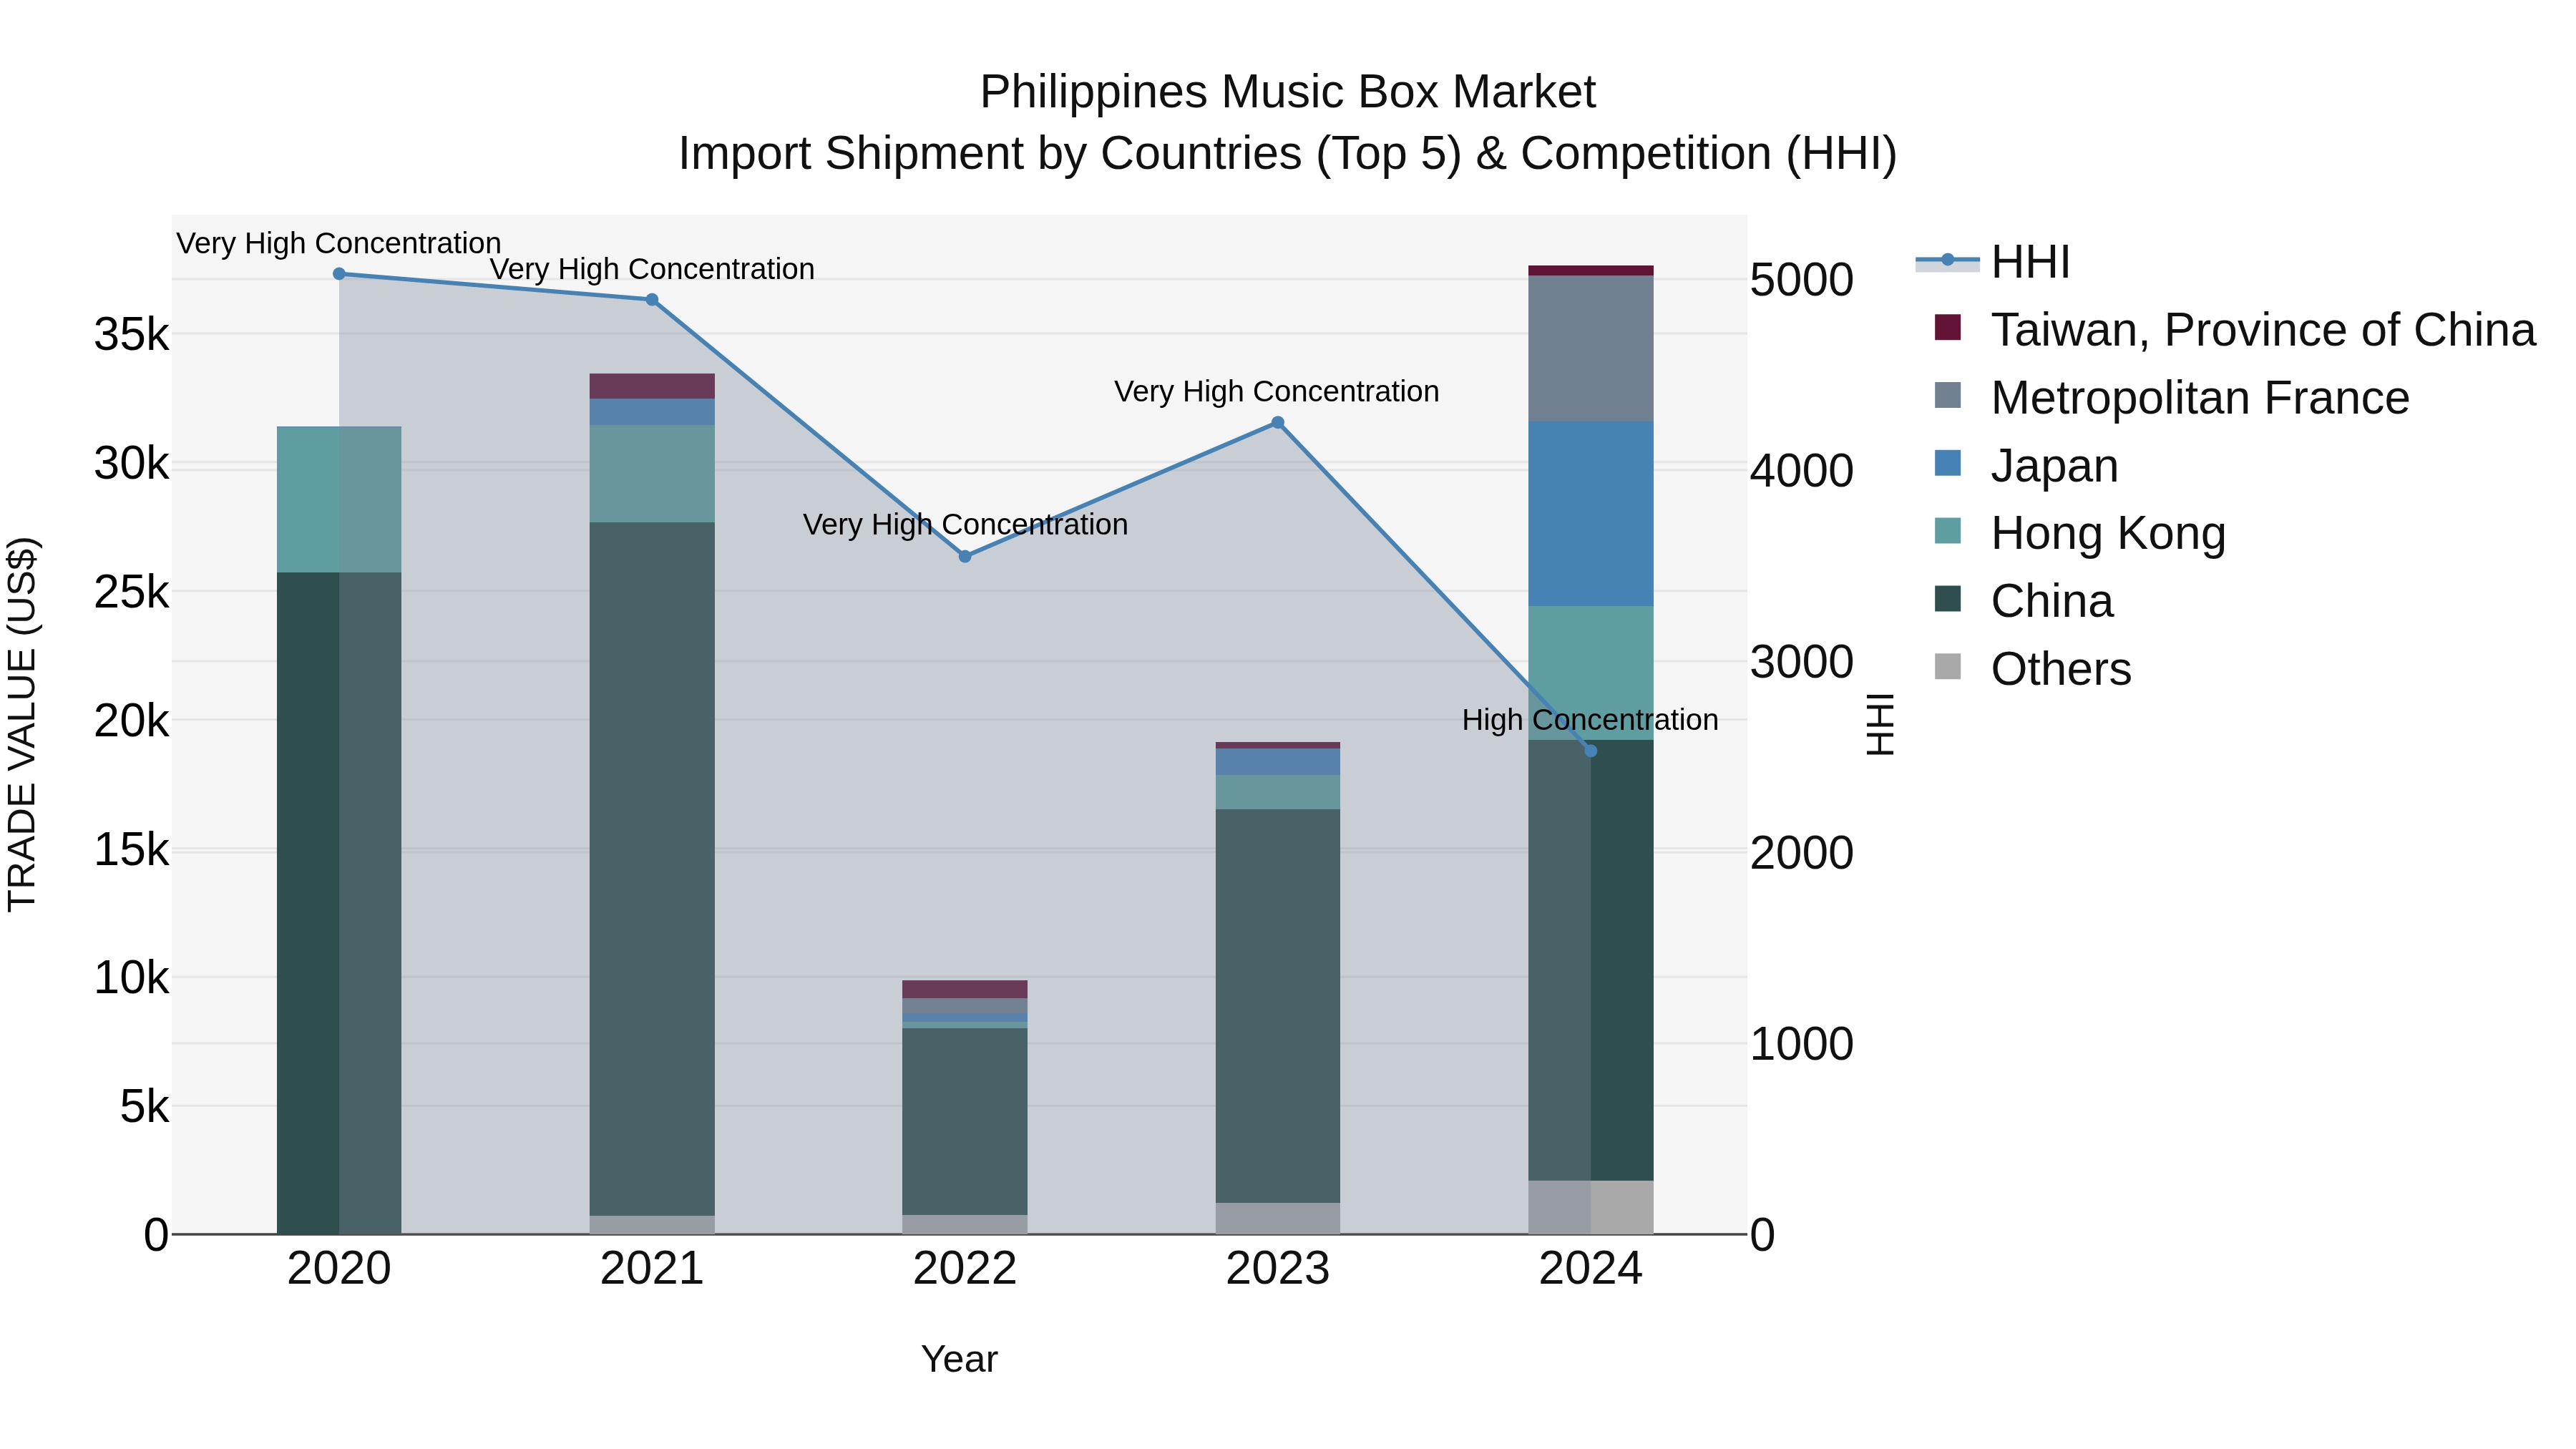The height and width of the screenshot is (1449, 2576).
Task: Toggle Others legend entry
Action: [2033, 669]
